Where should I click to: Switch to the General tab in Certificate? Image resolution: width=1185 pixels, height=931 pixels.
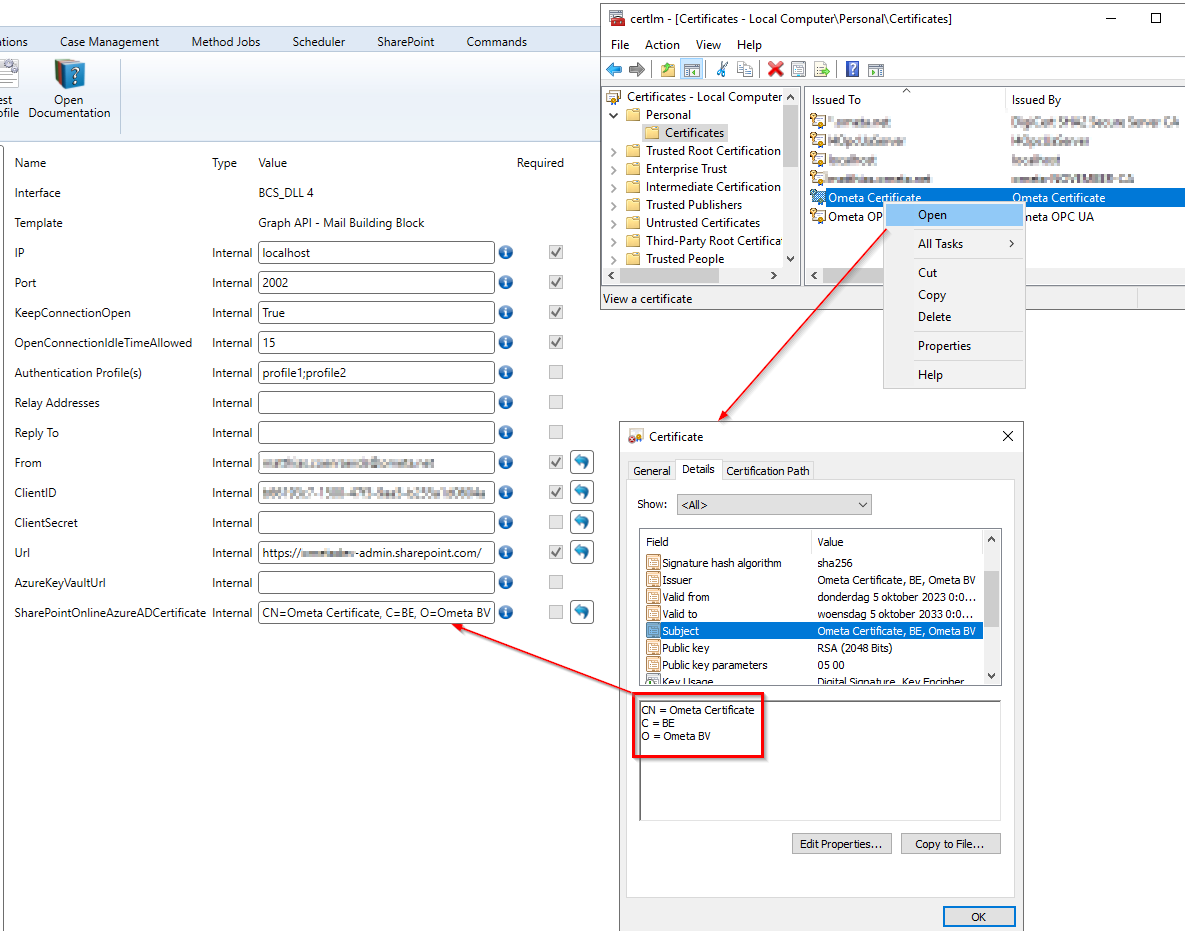click(651, 471)
